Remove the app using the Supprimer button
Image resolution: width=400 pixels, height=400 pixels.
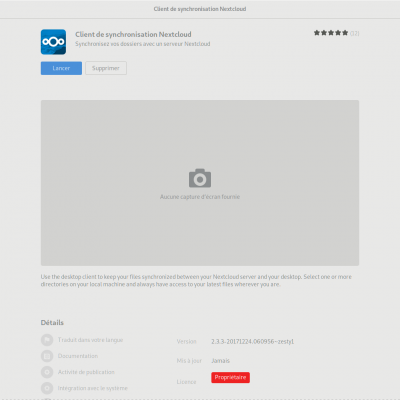(x=106, y=68)
